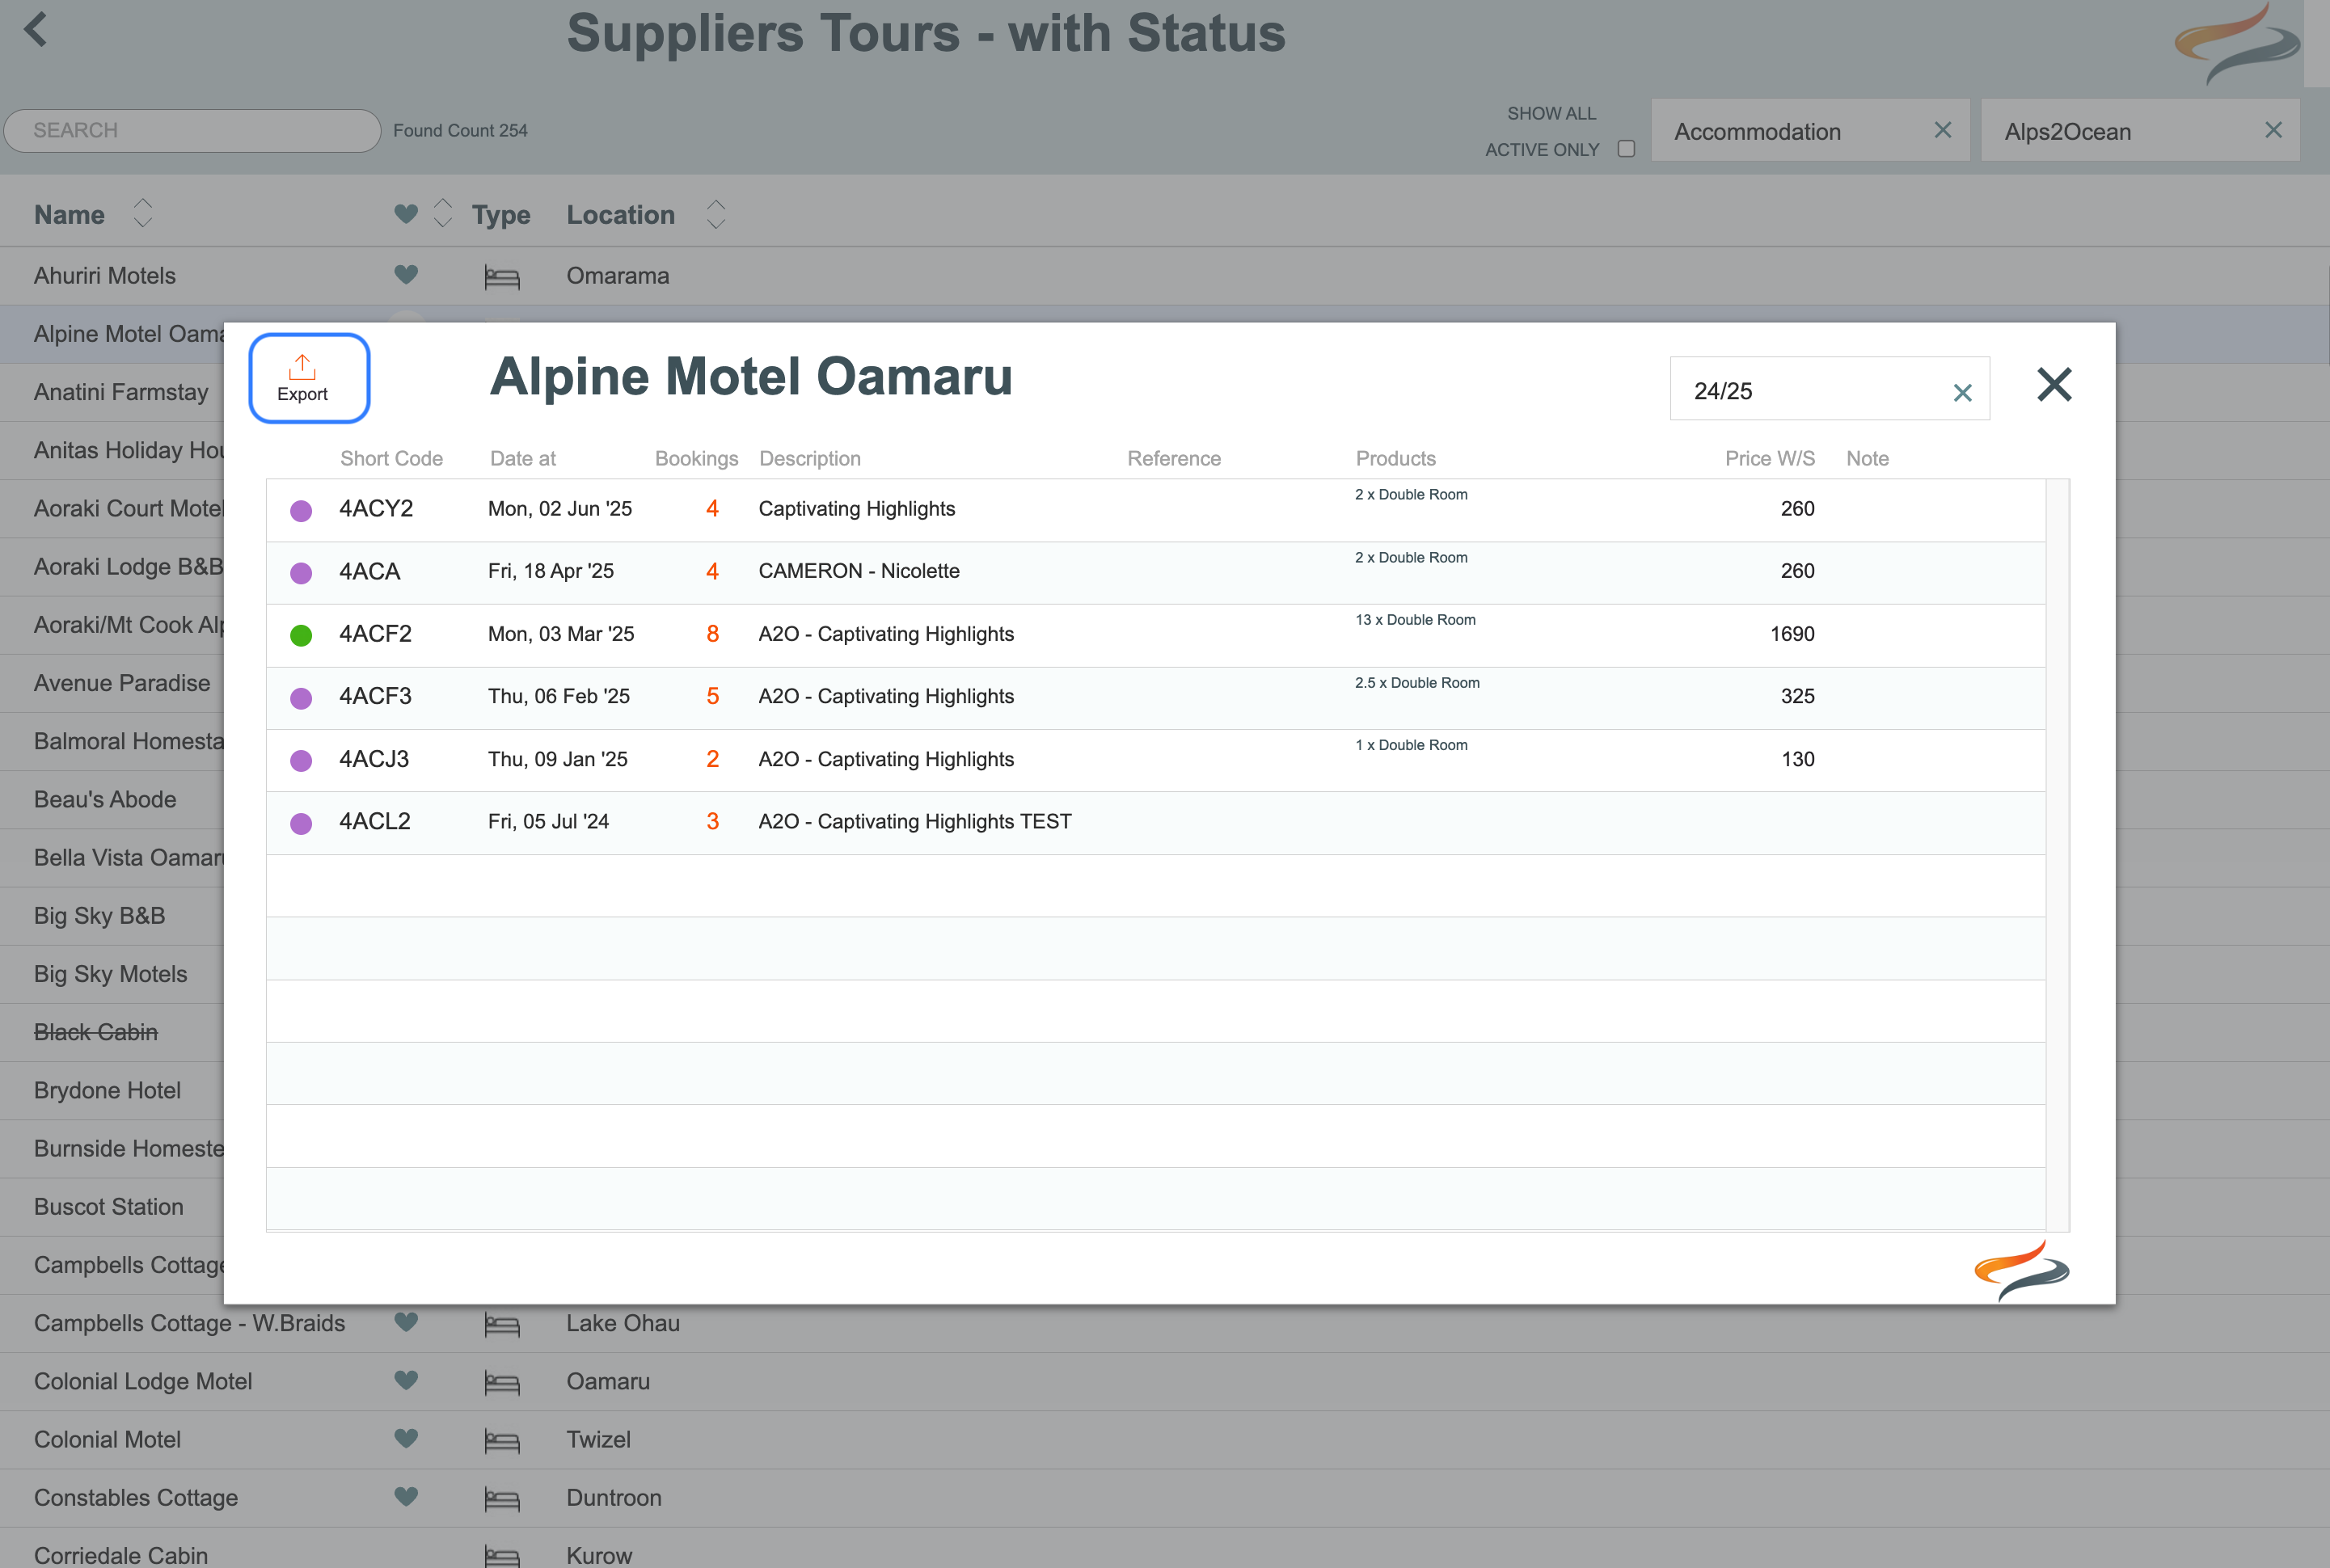Close the Alpine Motel Oamaru popup

pyautogui.click(x=2053, y=384)
